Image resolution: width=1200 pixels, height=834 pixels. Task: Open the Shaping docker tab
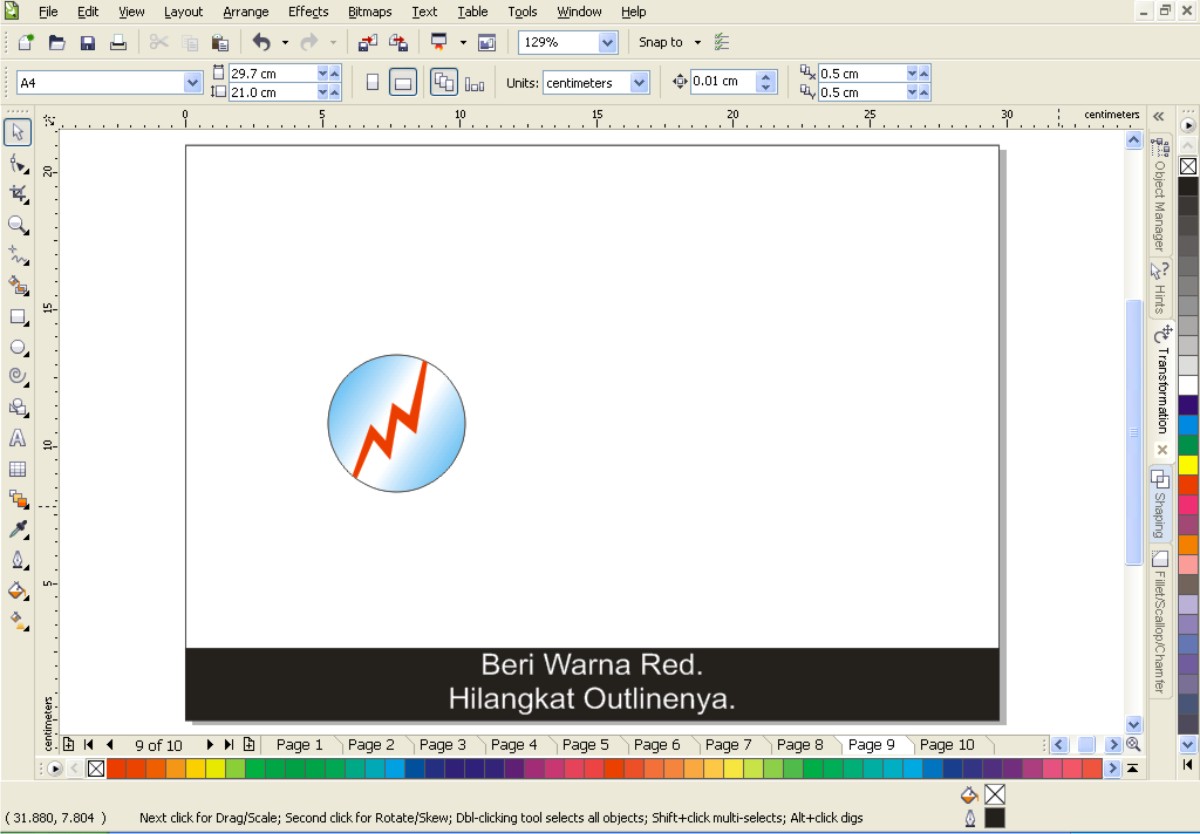click(x=1160, y=503)
